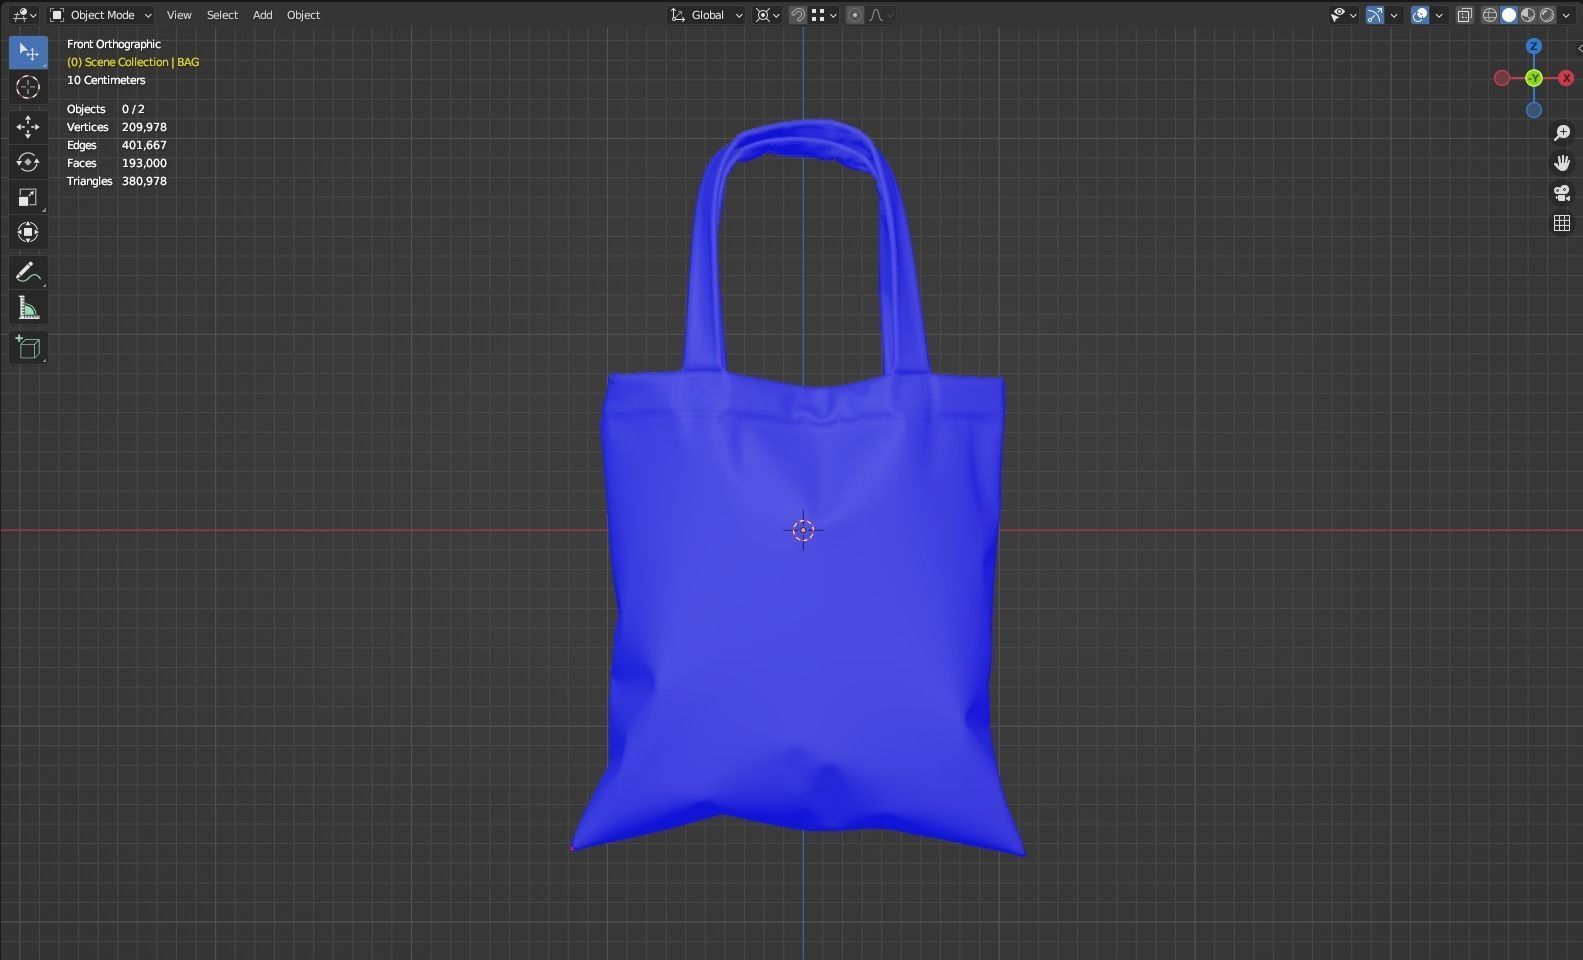Open Global transform orientation dropdown

coord(706,15)
